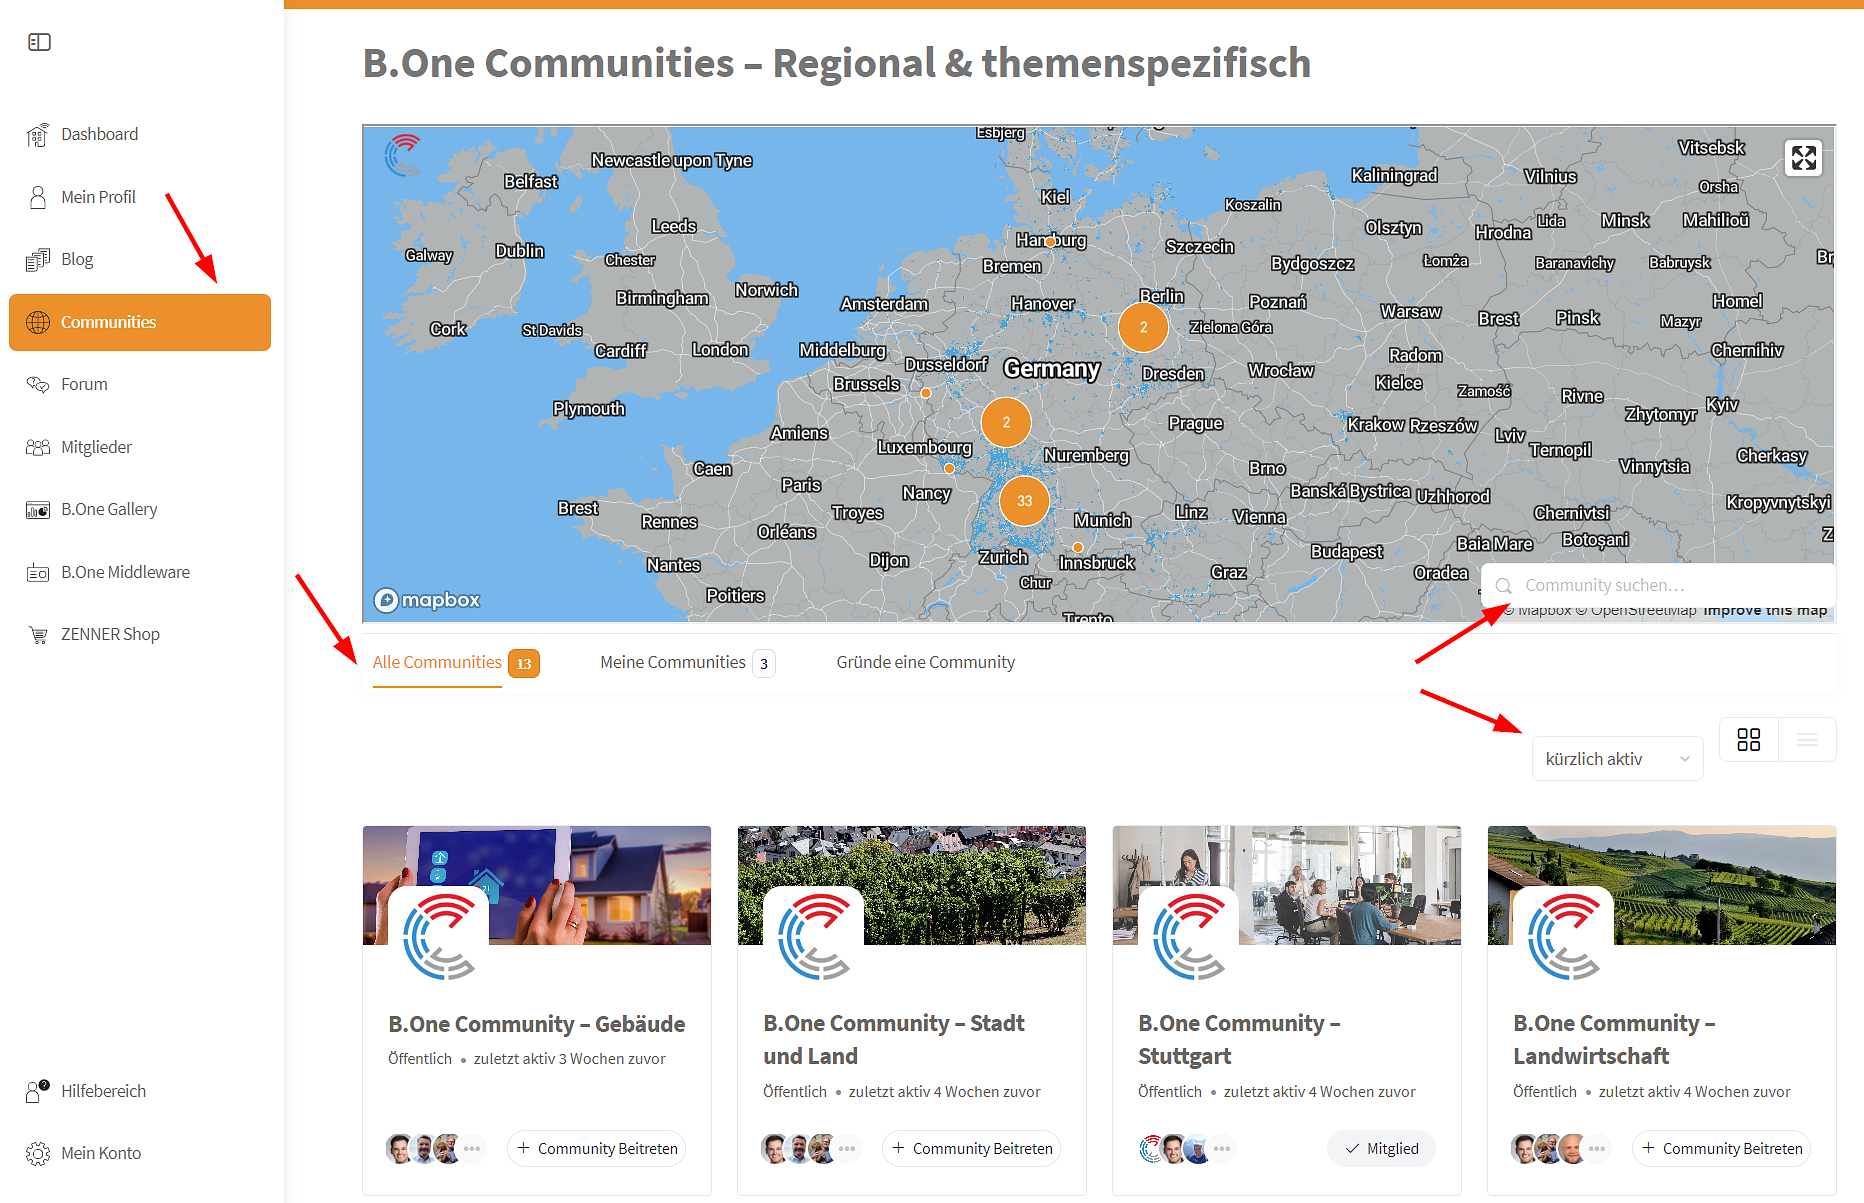The height and width of the screenshot is (1203, 1864).
Task: Switch to list view layout
Action: [x=1807, y=740]
